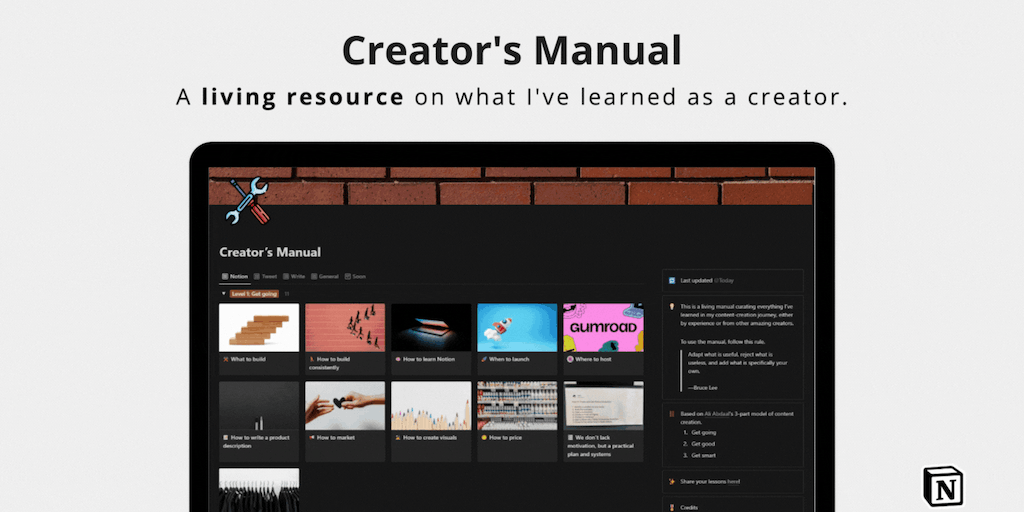Open the How to market hands thumbnail

(x=345, y=406)
